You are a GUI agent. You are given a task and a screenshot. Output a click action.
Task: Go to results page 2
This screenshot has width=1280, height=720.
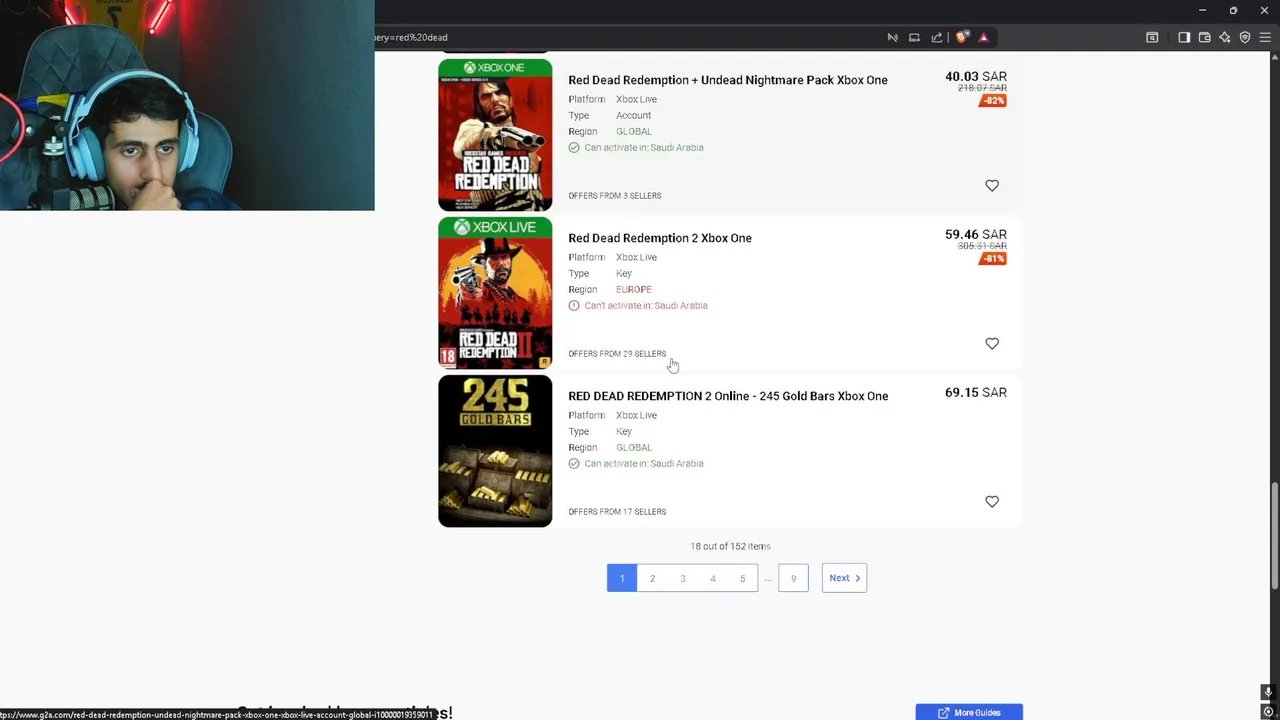pos(652,578)
